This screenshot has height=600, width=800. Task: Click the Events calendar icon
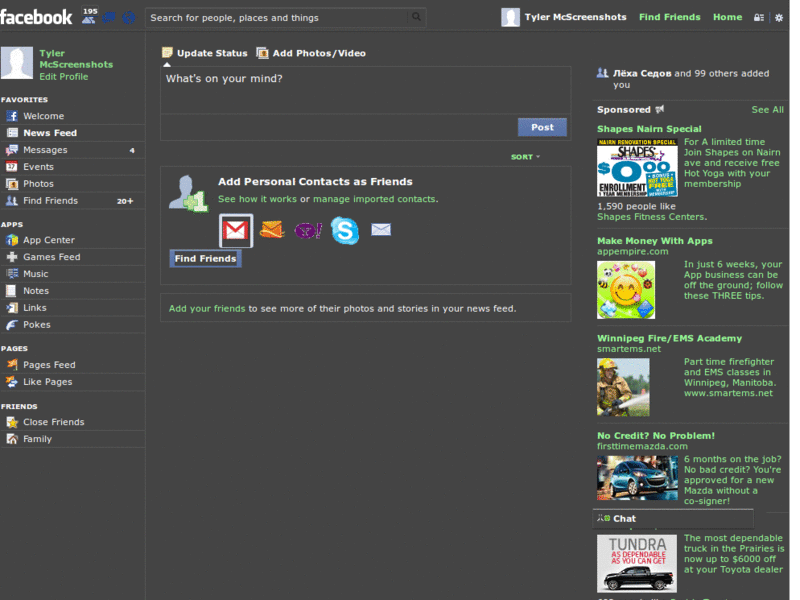point(12,167)
